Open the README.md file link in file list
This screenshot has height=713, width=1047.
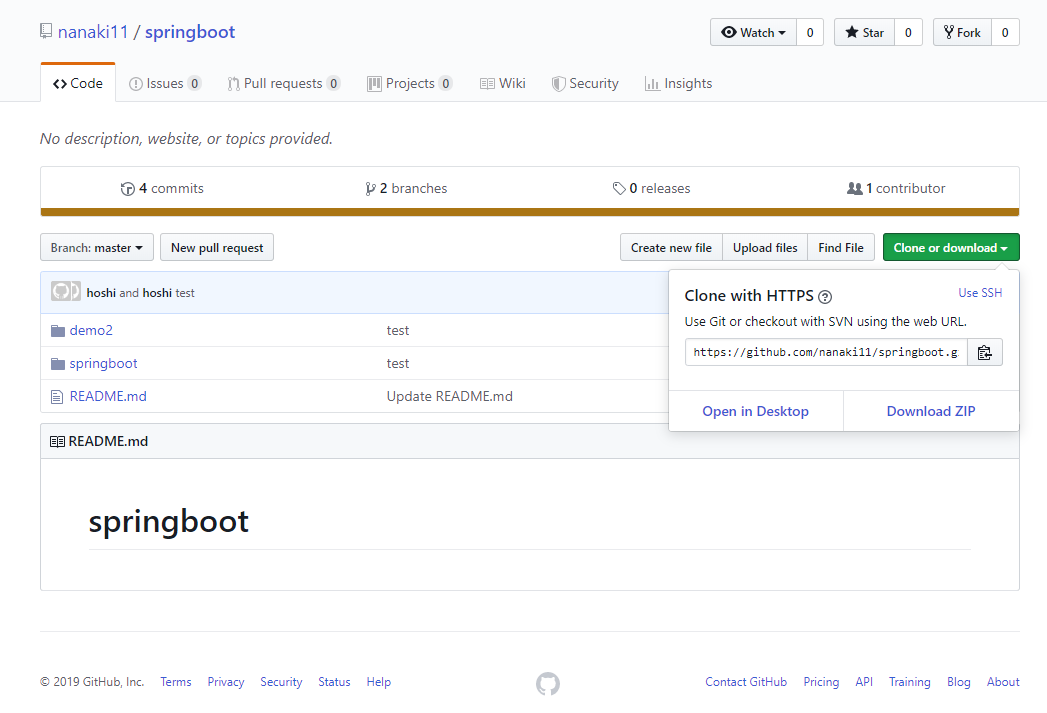108,397
